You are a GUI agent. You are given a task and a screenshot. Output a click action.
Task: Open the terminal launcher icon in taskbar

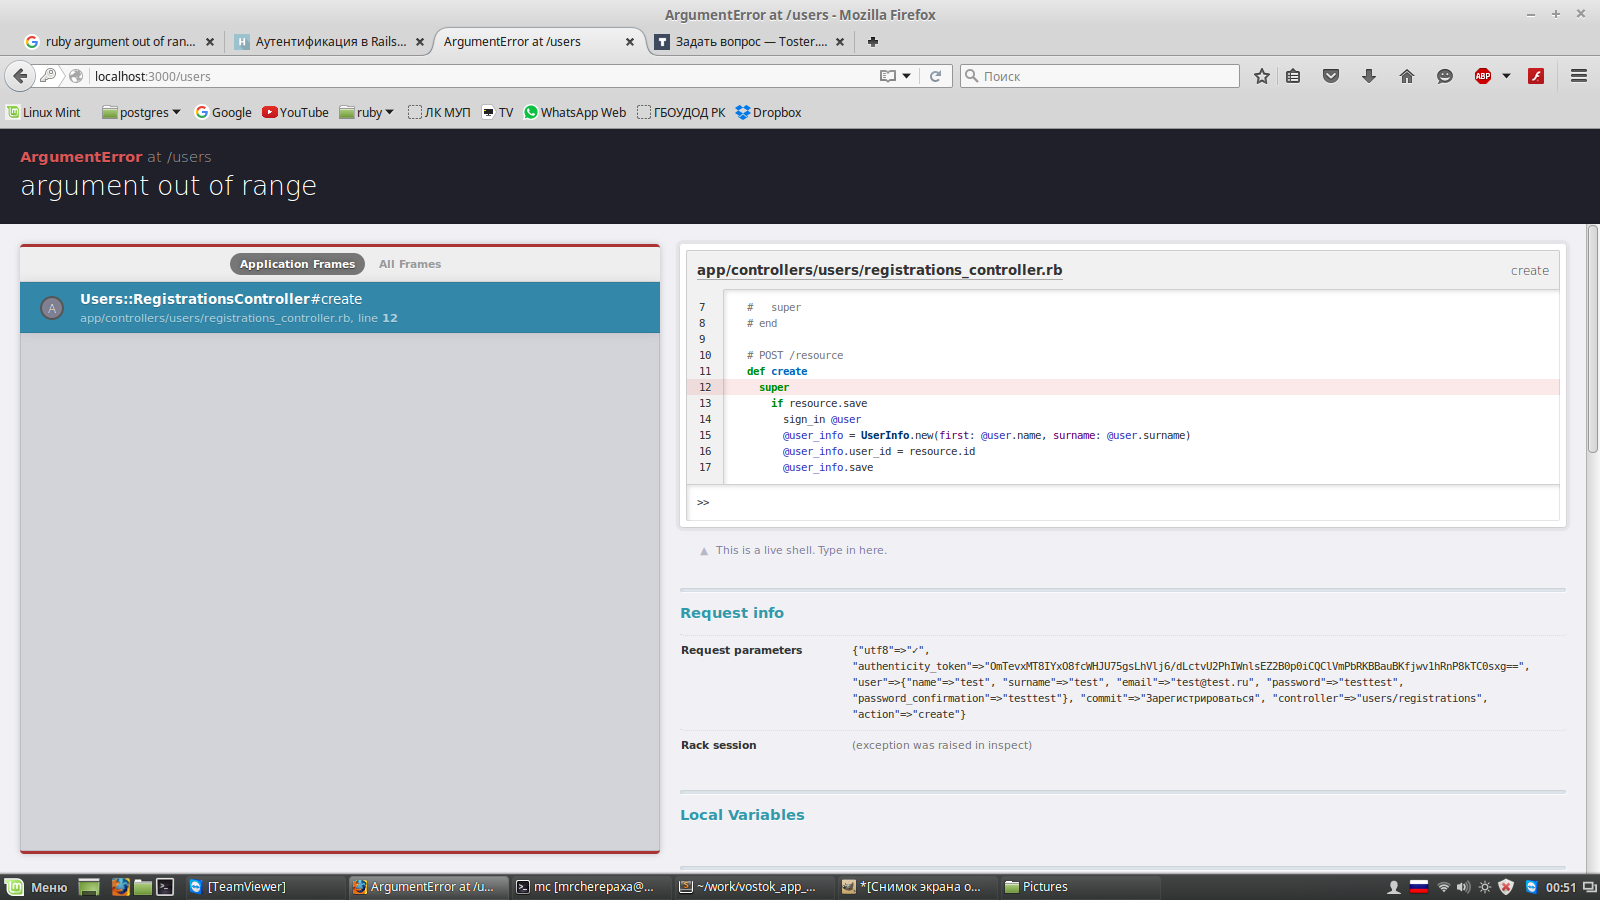166,887
